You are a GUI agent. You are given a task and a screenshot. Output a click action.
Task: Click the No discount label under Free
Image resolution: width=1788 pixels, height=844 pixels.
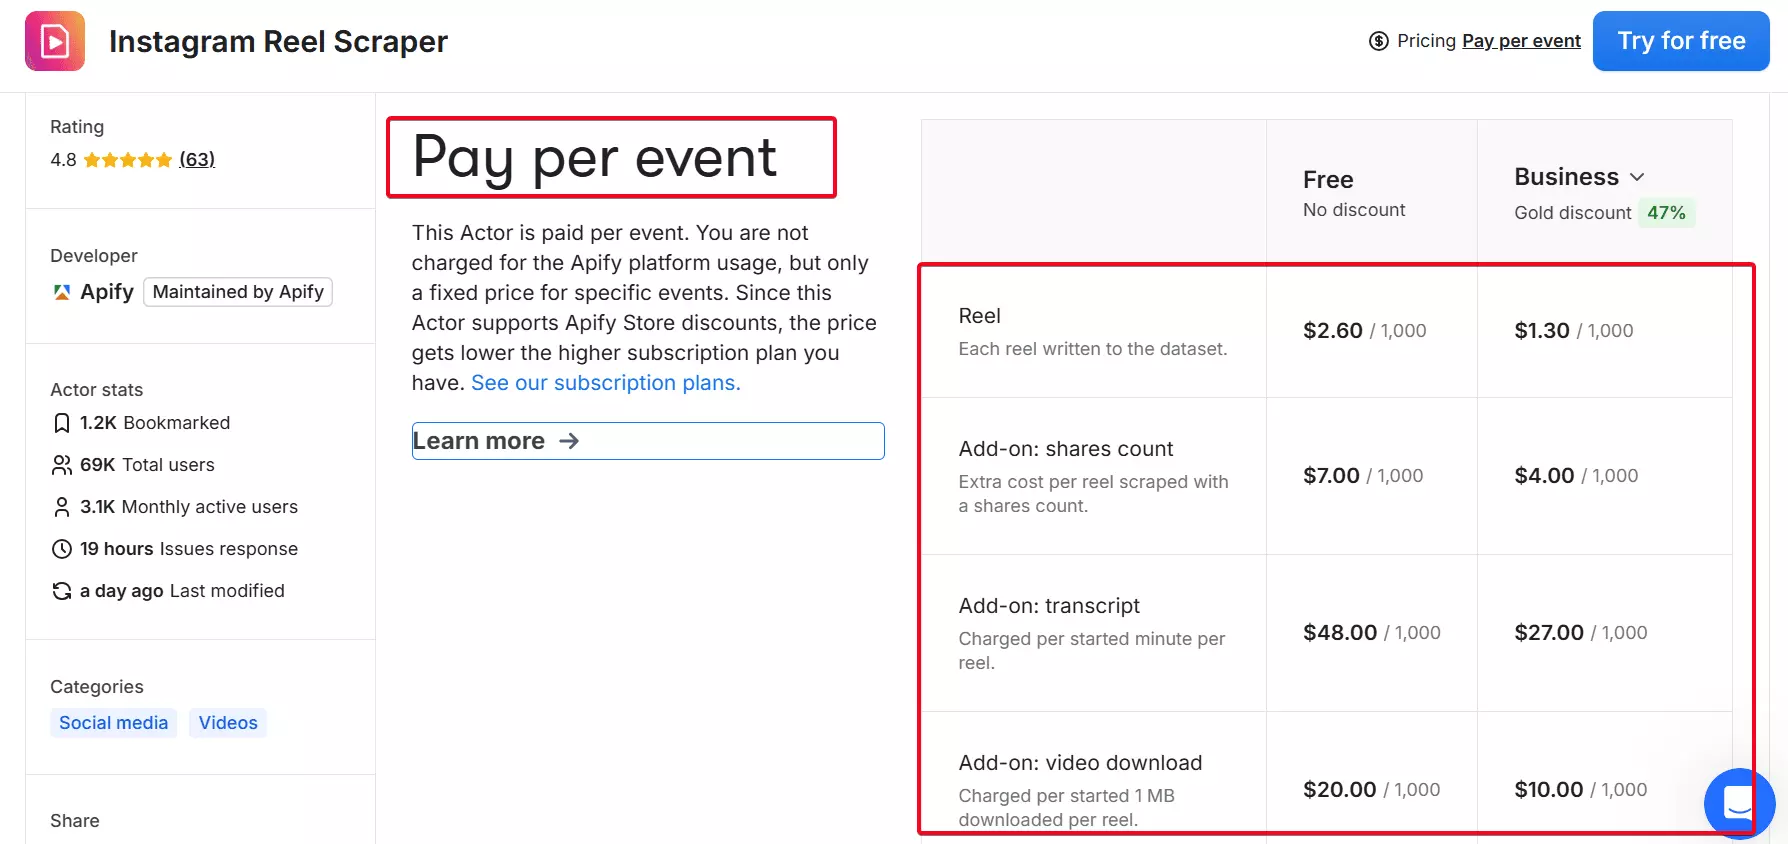(1354, 210)
